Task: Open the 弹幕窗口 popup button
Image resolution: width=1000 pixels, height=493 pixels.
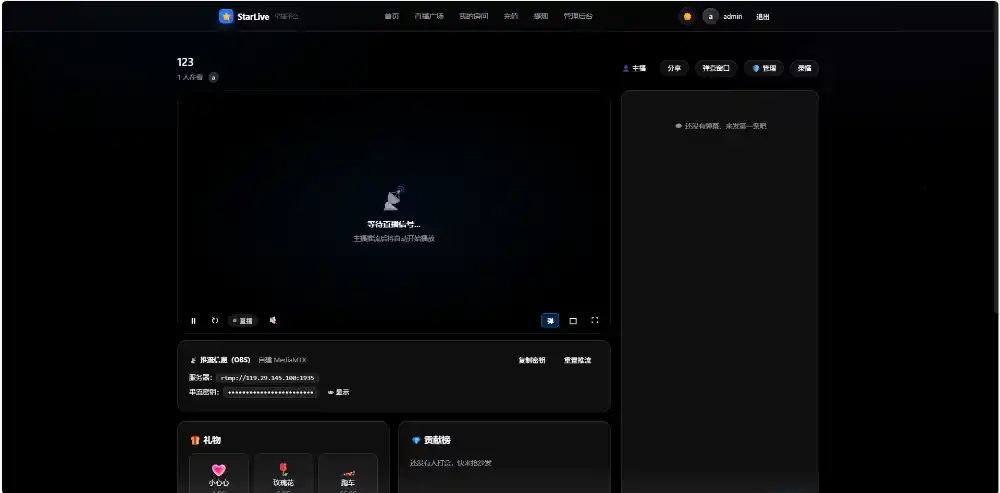Action: [x=716, y=68]
